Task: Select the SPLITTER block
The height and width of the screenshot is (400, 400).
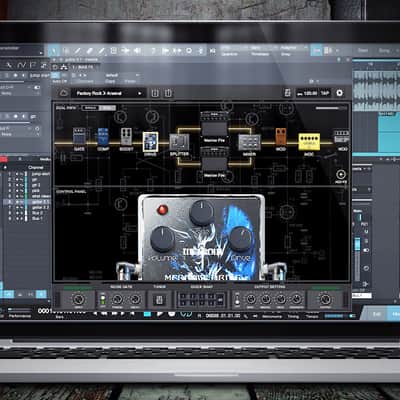Action: (x=179, y=142)
